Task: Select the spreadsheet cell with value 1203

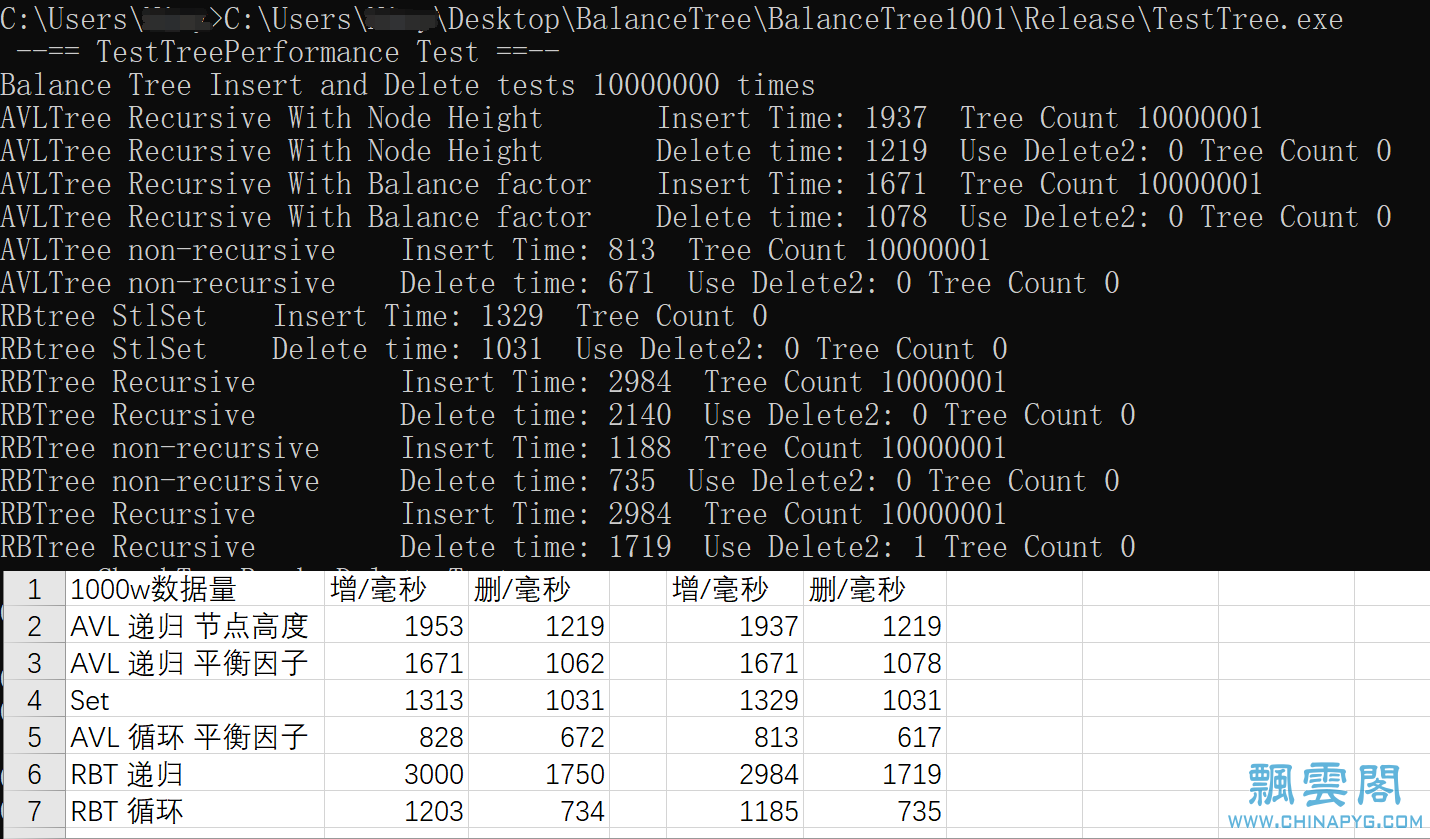Action: [x=397, y=811]
